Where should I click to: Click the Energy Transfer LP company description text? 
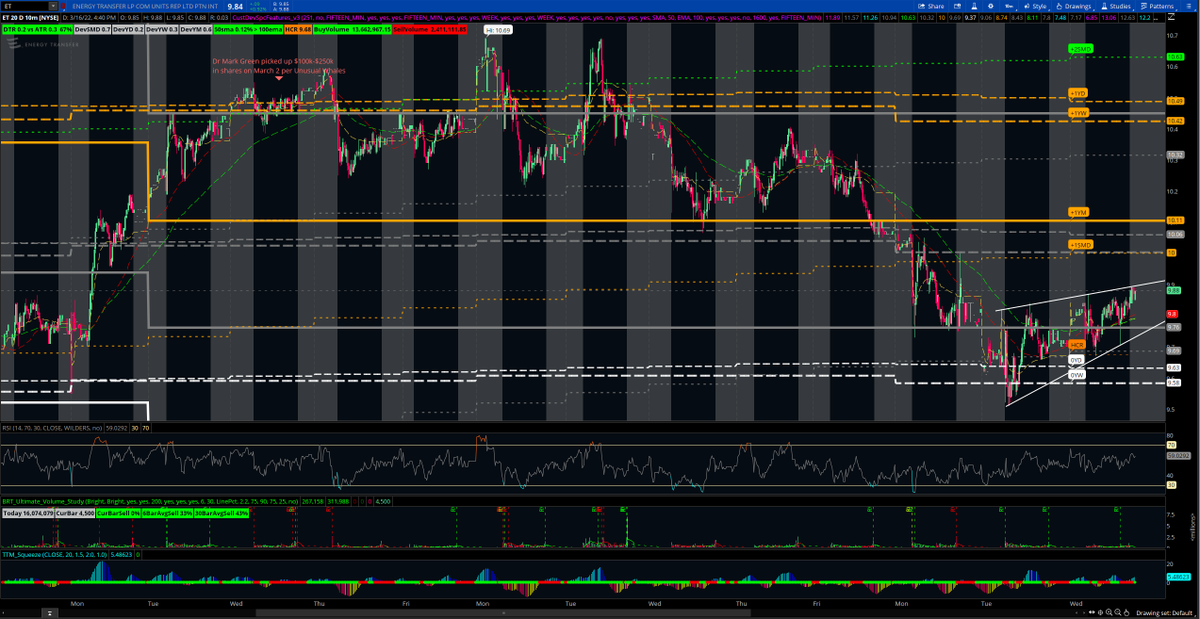(x=144, y=6)
